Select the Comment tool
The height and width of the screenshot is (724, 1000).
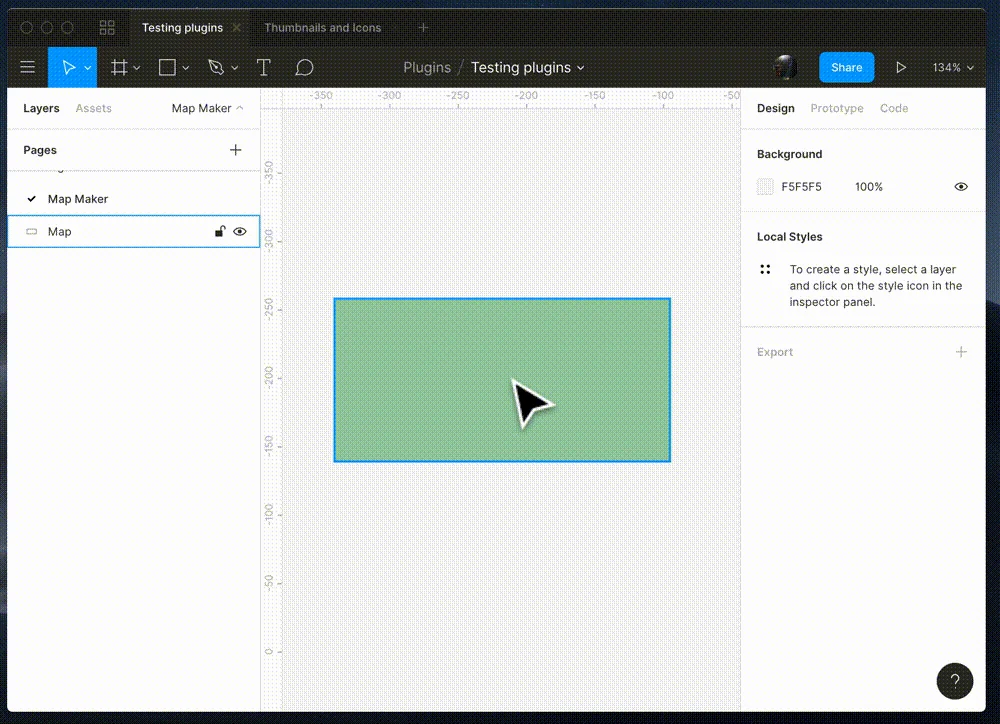coord(303,67)
